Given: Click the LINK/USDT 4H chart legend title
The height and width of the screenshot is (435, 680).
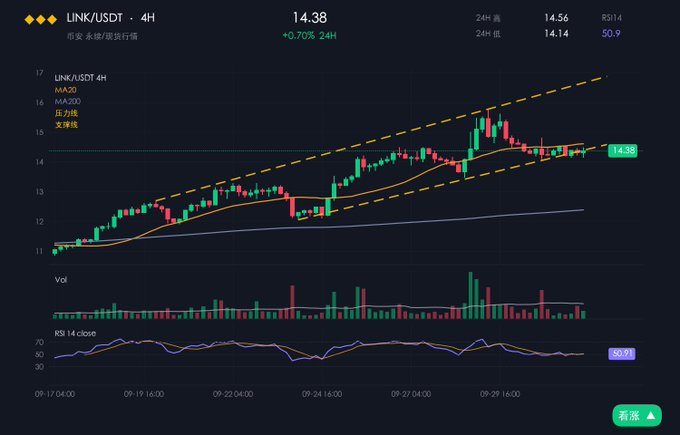Looking at the screenshot, I should 80,78.
